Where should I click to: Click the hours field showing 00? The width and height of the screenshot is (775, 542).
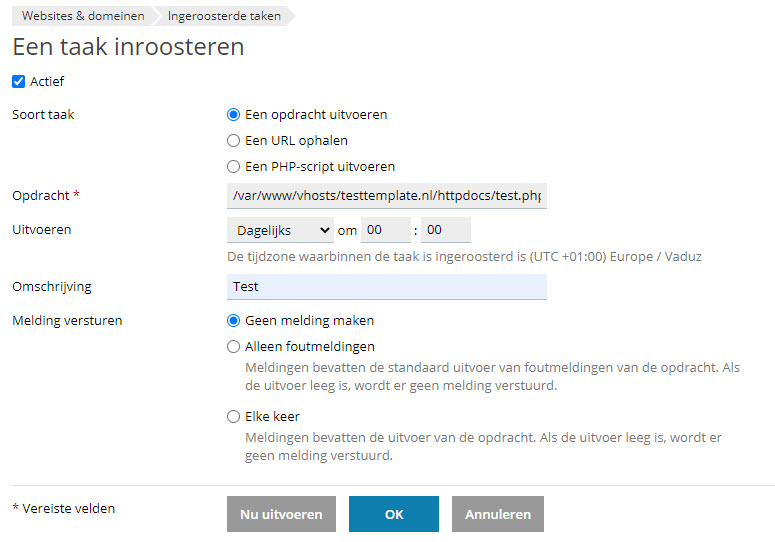[x=386, y=230]
